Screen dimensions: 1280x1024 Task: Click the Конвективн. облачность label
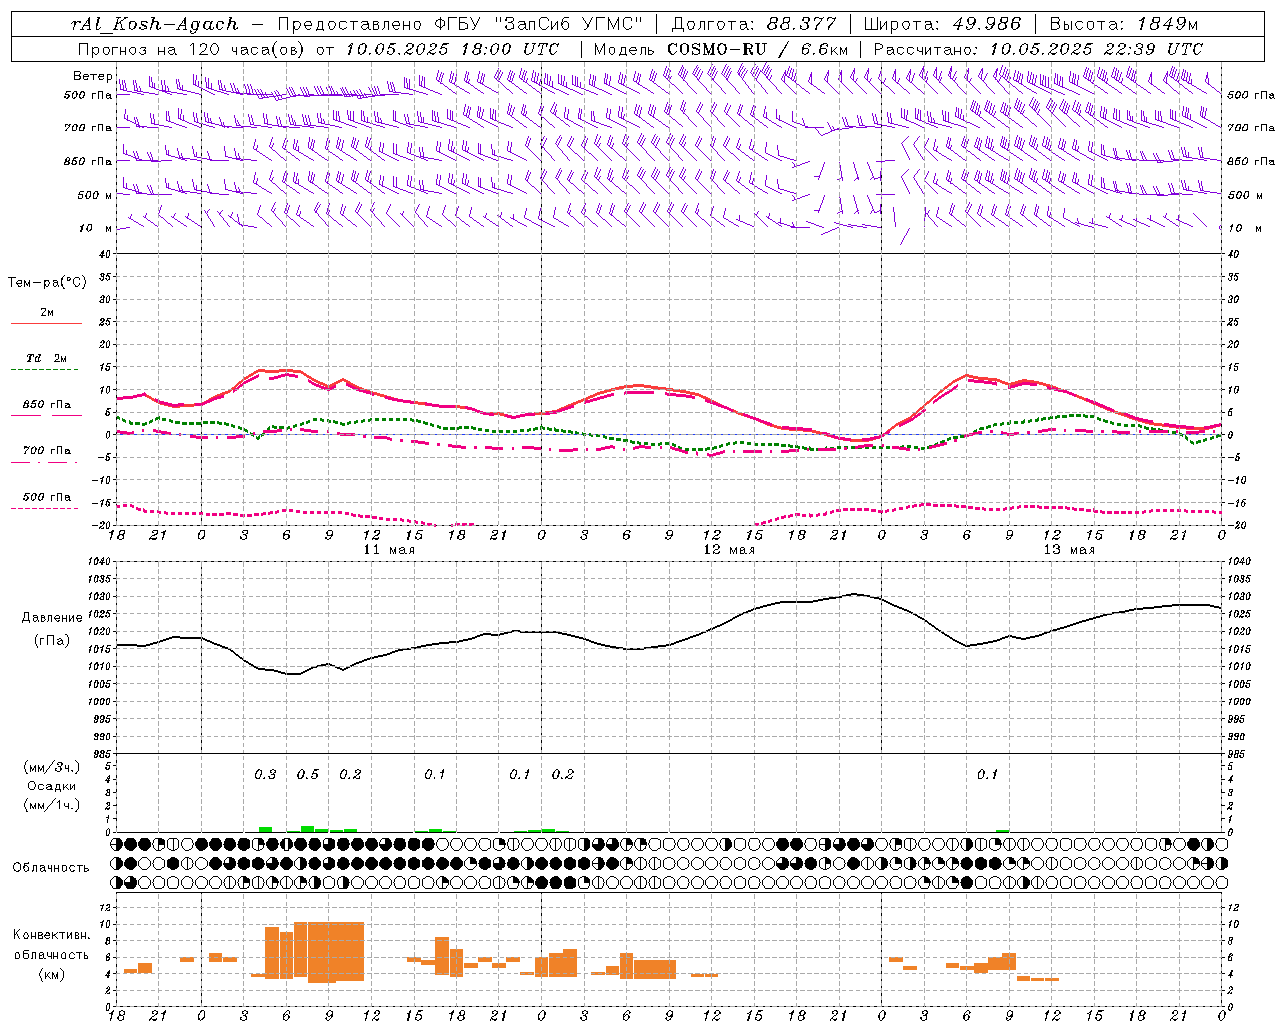(x=52, y=945)
